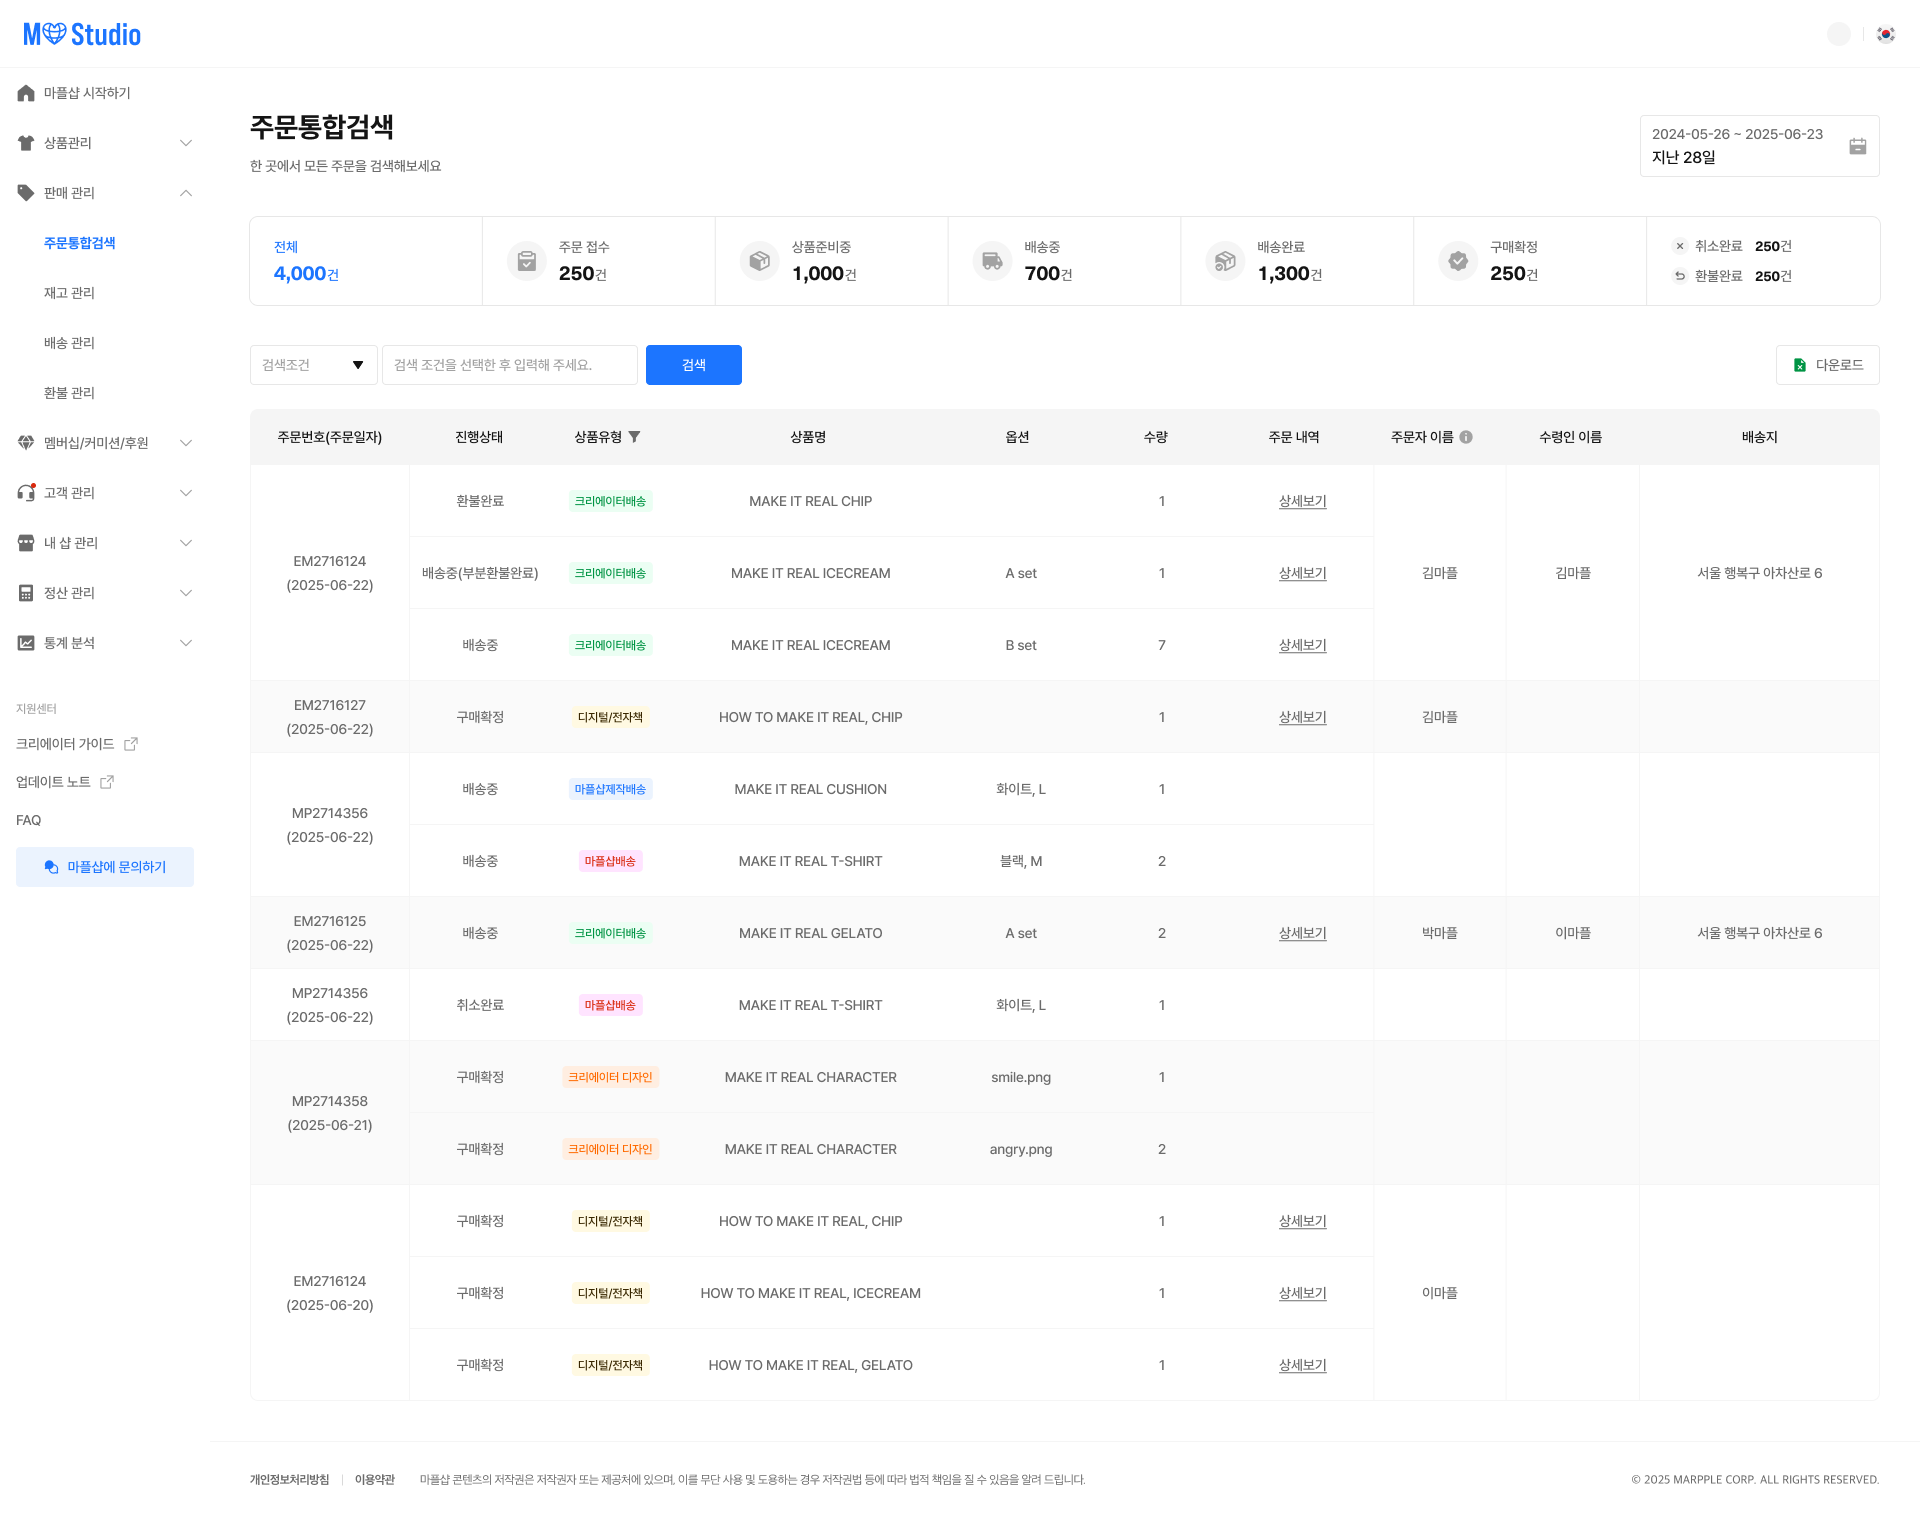Screen dimensions: 1920x1519
Task: Click the info icon beside 주문자 이름
Action: 1466,437
